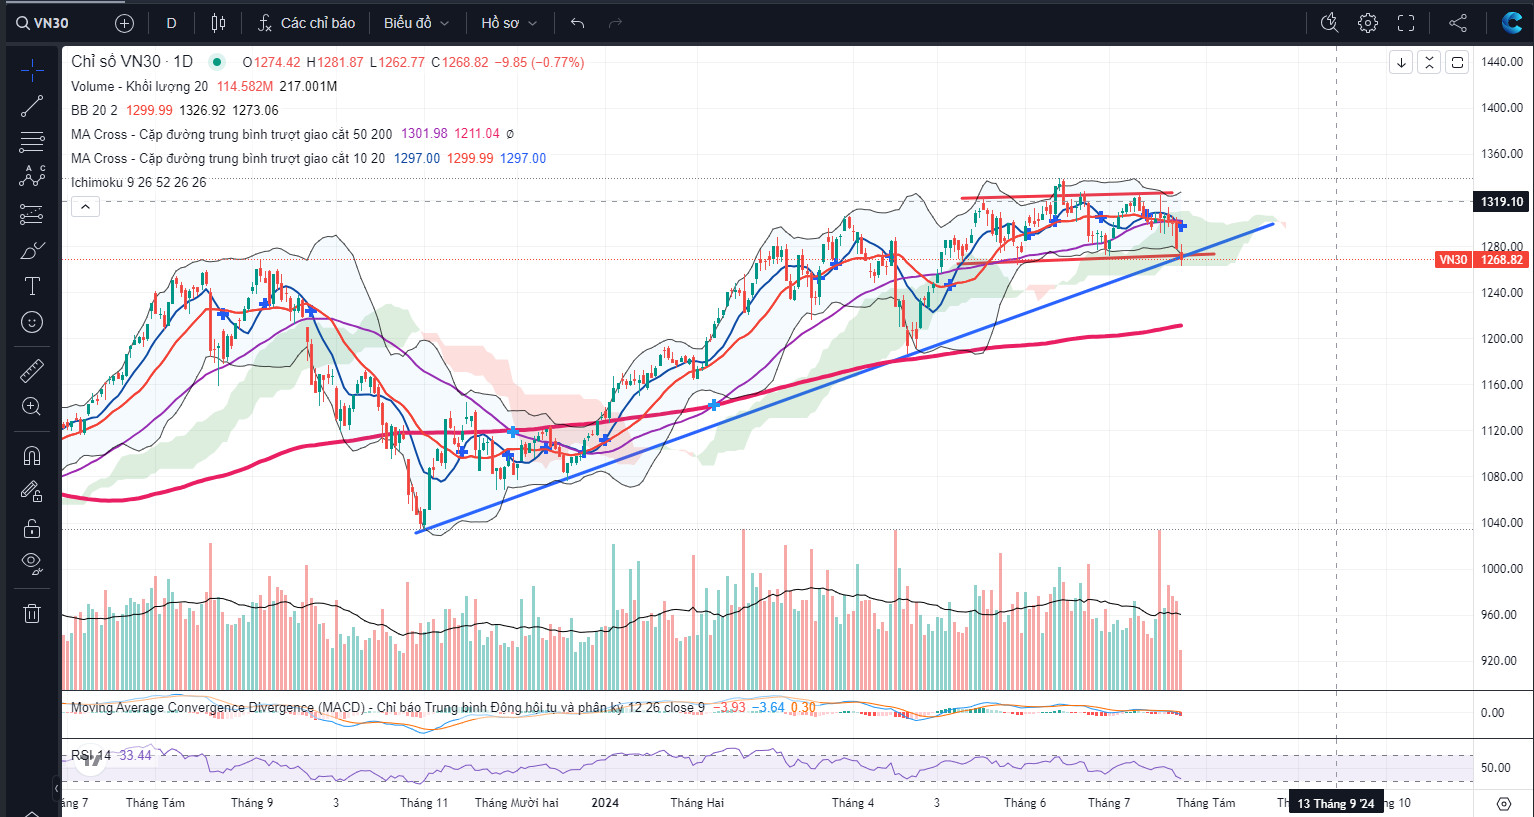Enter fullscreen mode
Viewport: 1534px width, 817px height.
pos(1406,23)
